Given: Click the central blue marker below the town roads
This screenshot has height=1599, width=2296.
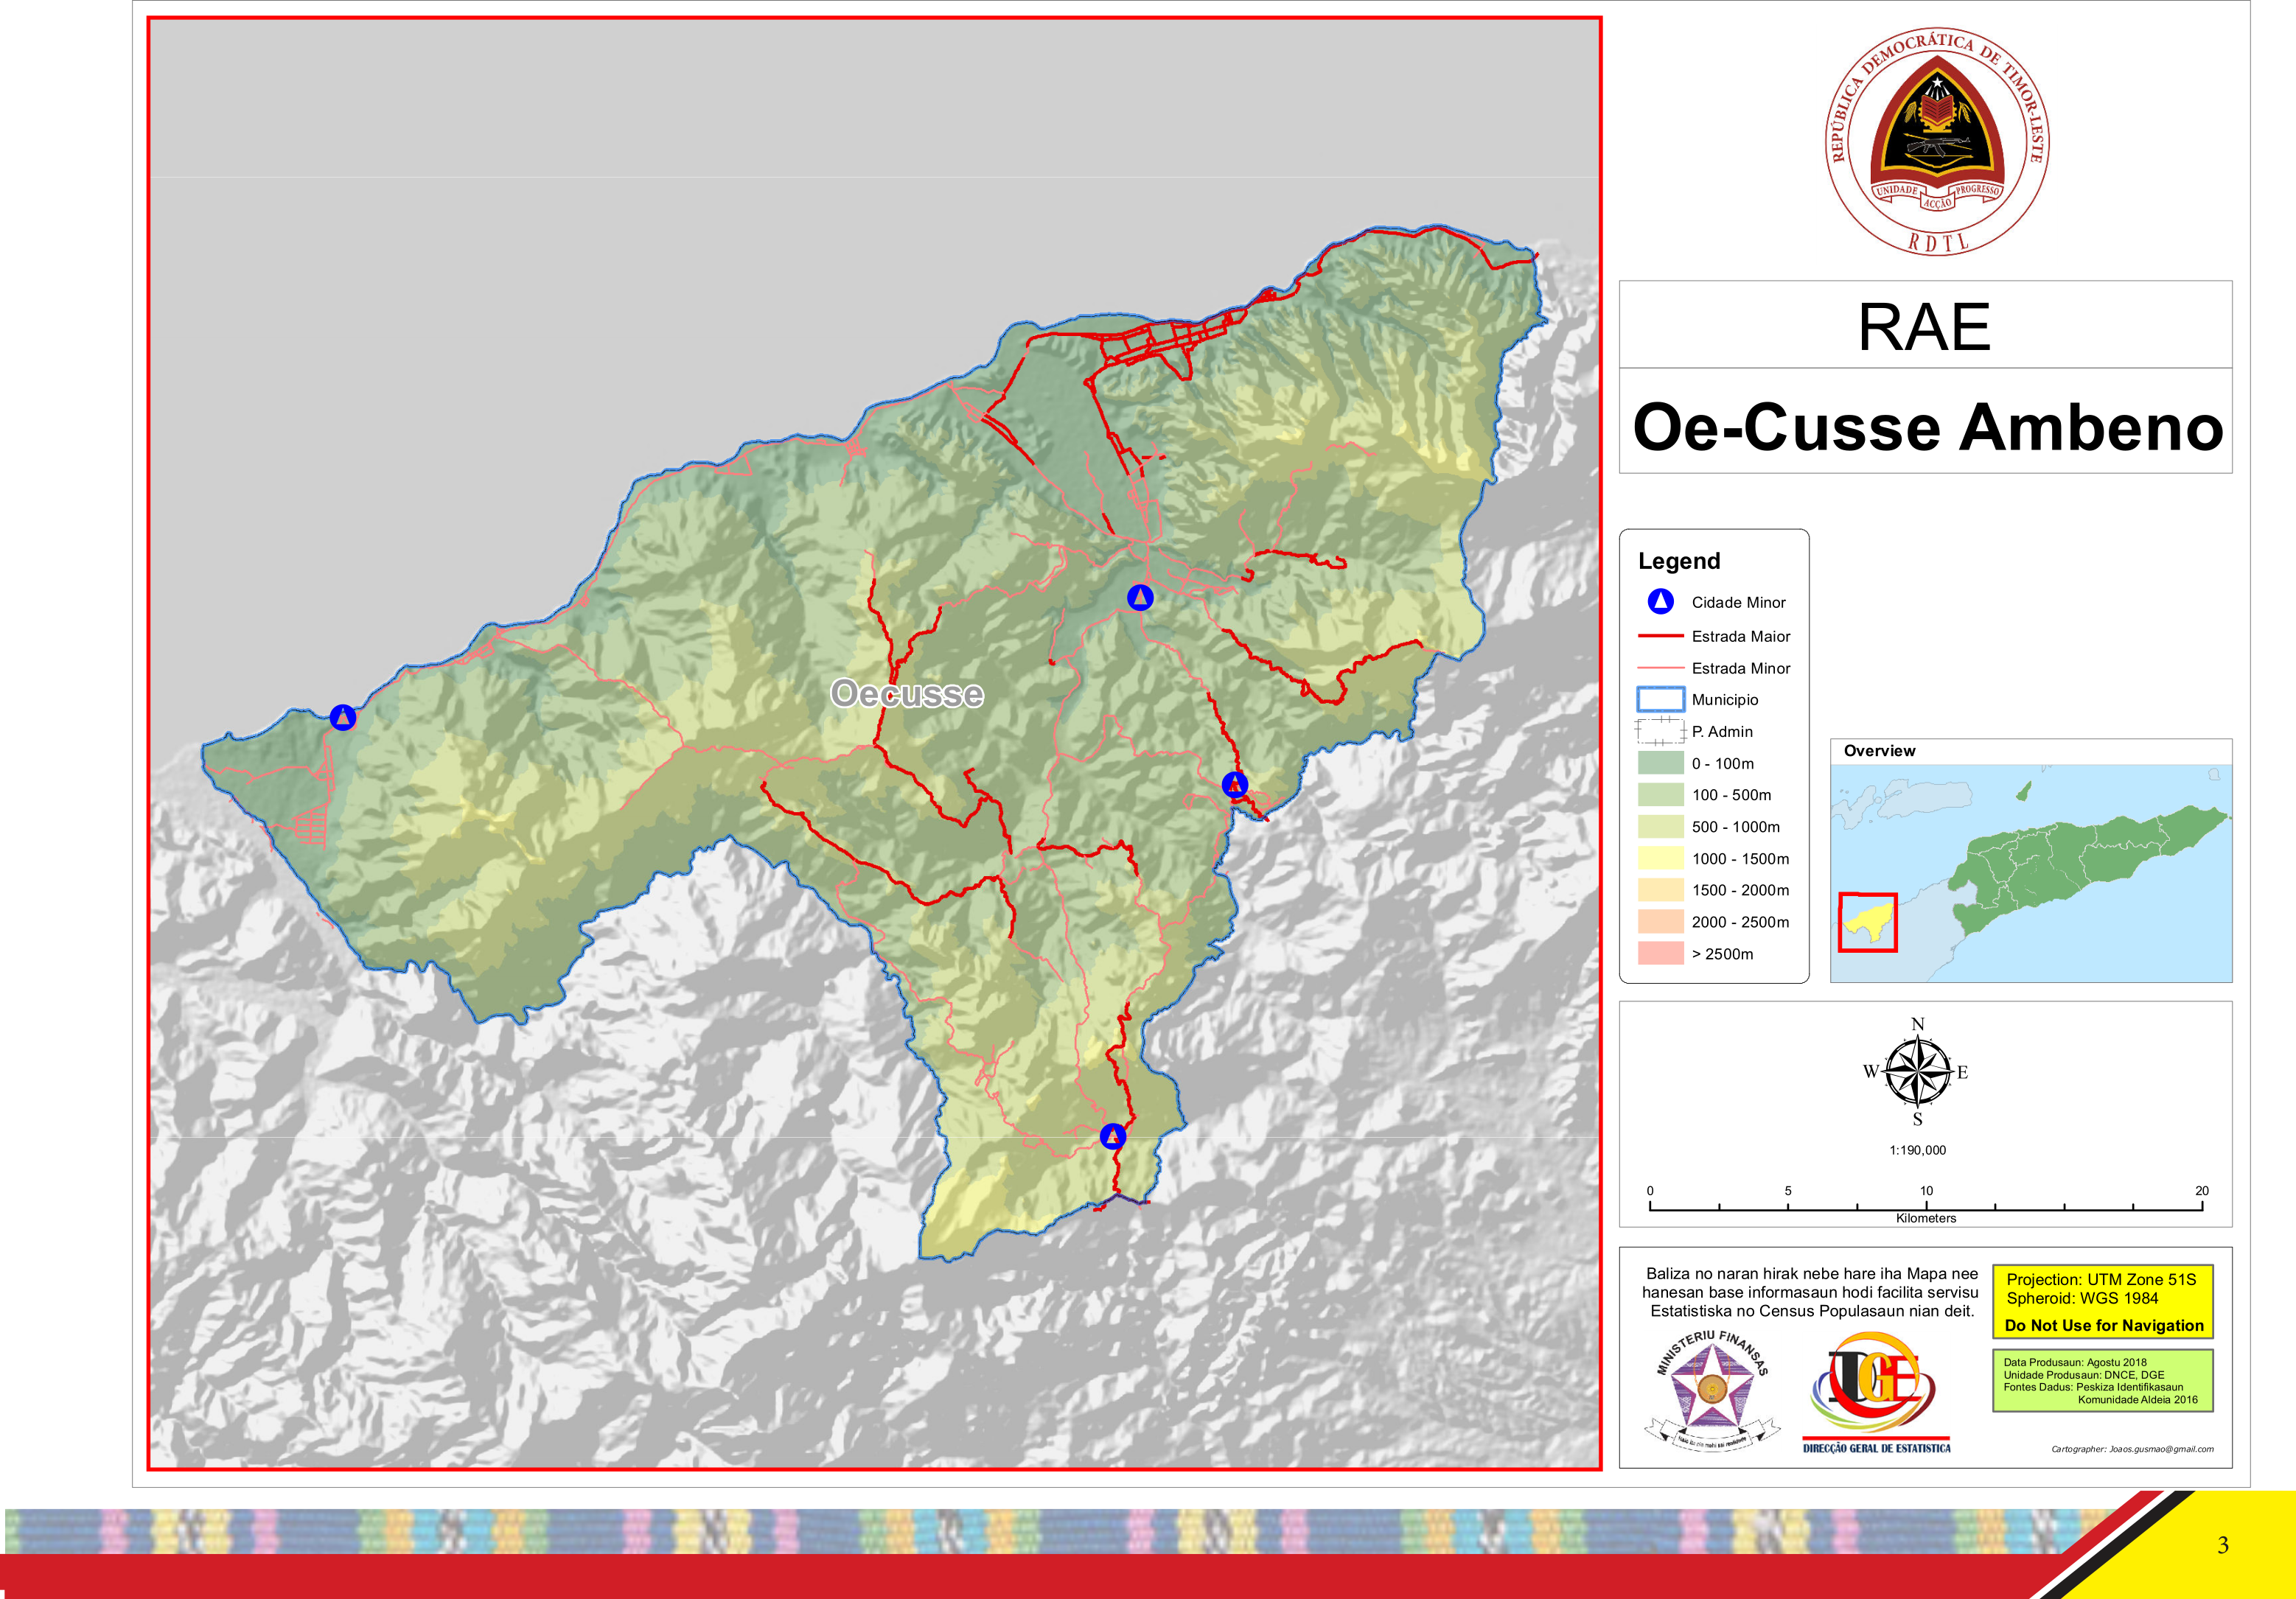Looking at the screenshot, I should tap(1140, 597).
